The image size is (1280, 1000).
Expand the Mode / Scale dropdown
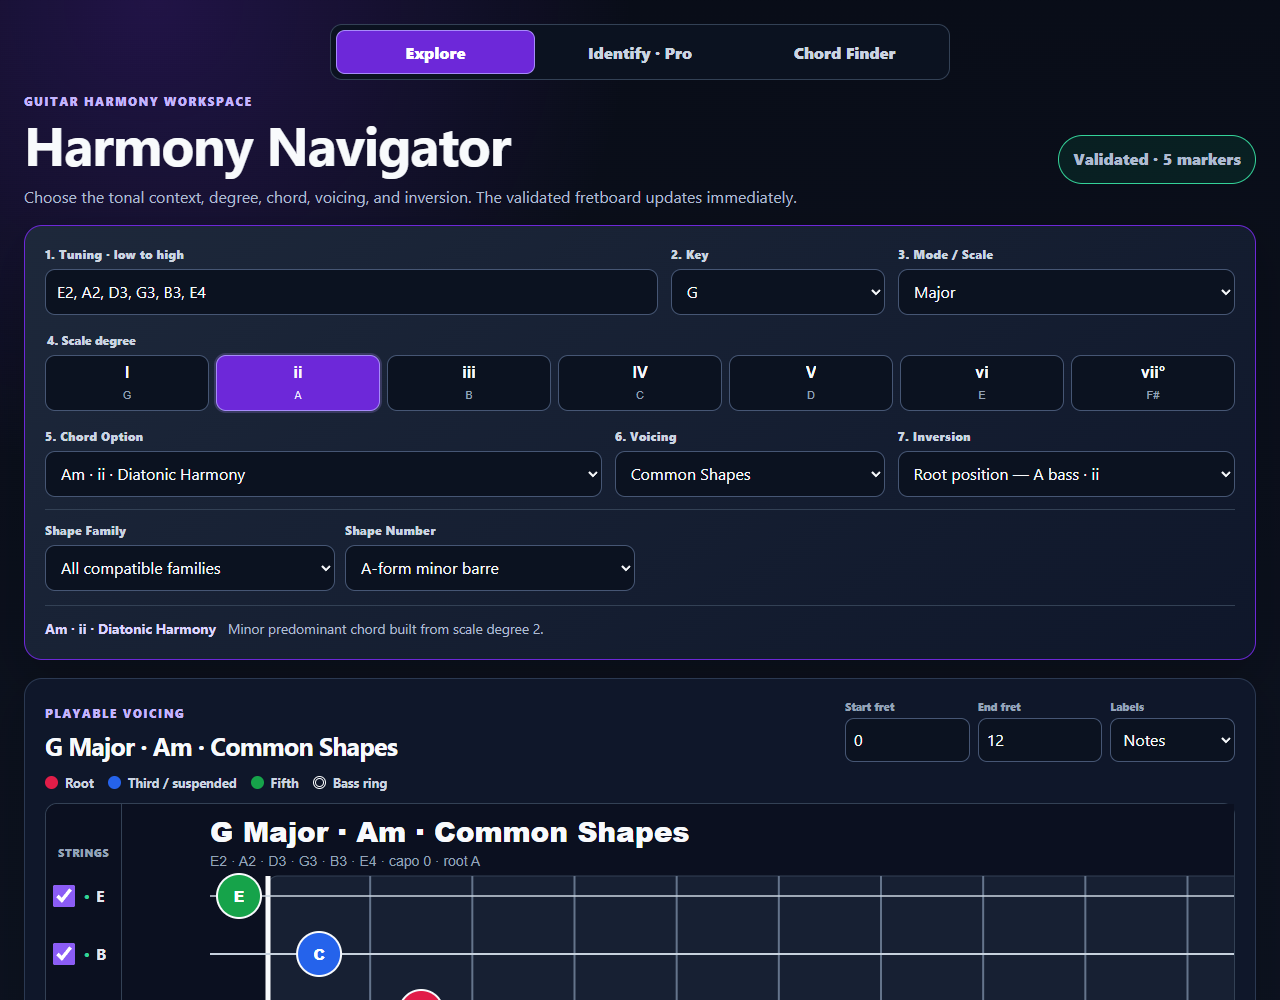click(1066, 292)
